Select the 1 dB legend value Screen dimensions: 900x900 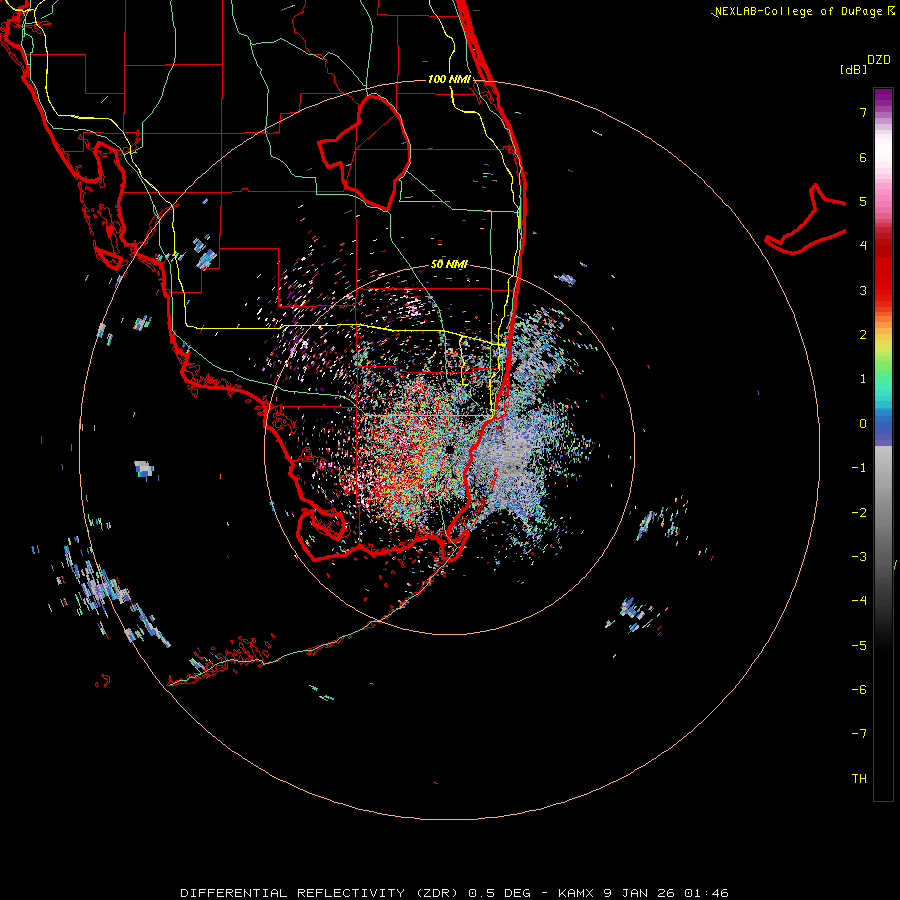pos(863,379)
